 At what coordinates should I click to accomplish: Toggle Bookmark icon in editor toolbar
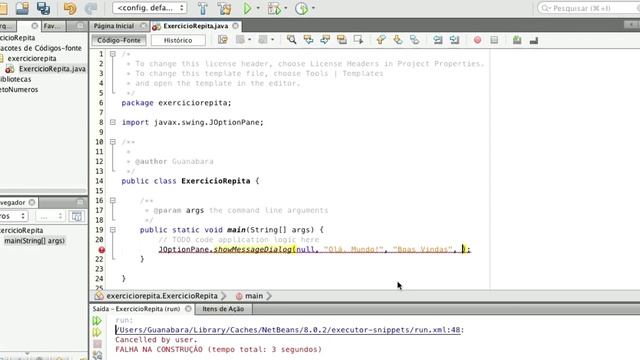[x=414, y=40]
